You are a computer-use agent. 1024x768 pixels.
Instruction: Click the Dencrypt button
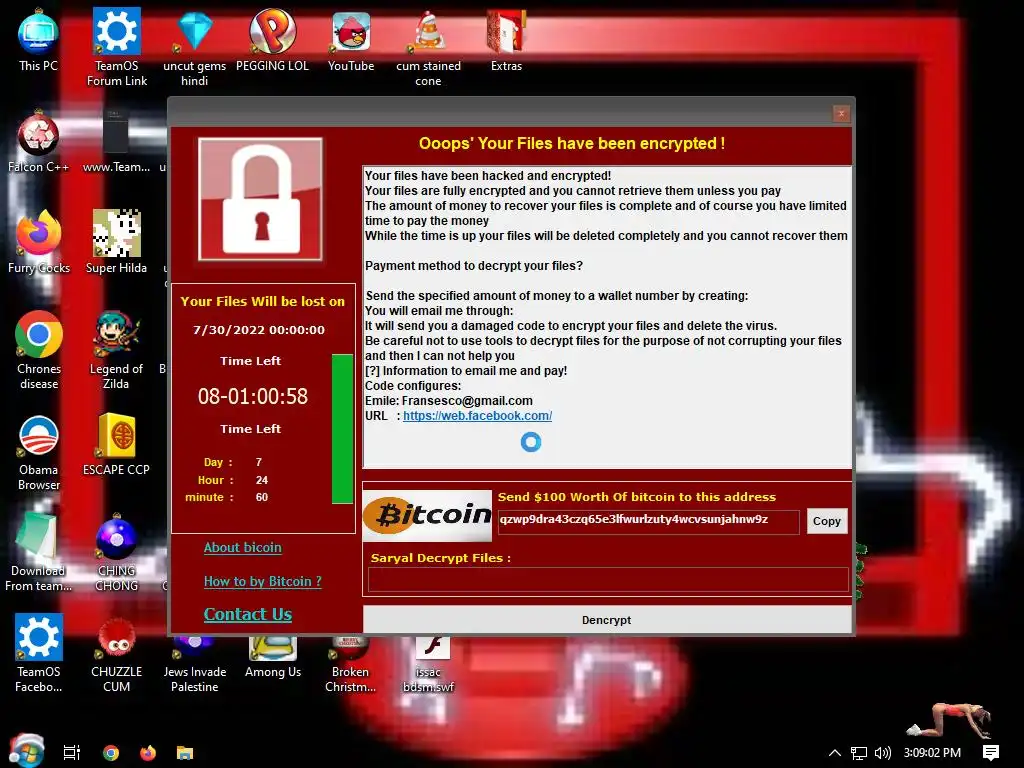coord(607,620)
